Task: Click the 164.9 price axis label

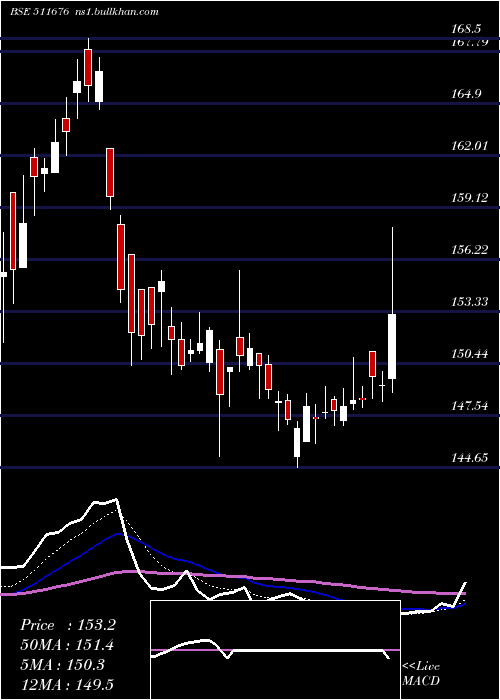Action: pos(467,94)
